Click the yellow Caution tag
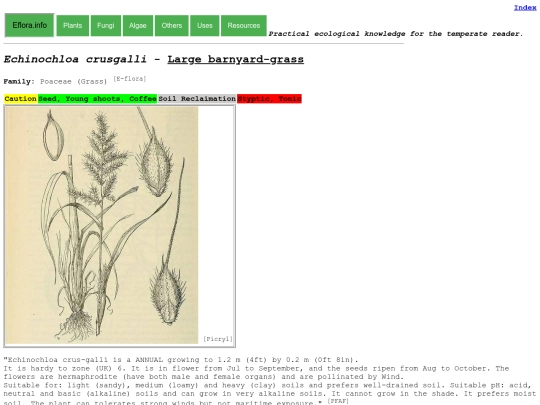Screen dimensions: 540x405 tap(20, 99)
